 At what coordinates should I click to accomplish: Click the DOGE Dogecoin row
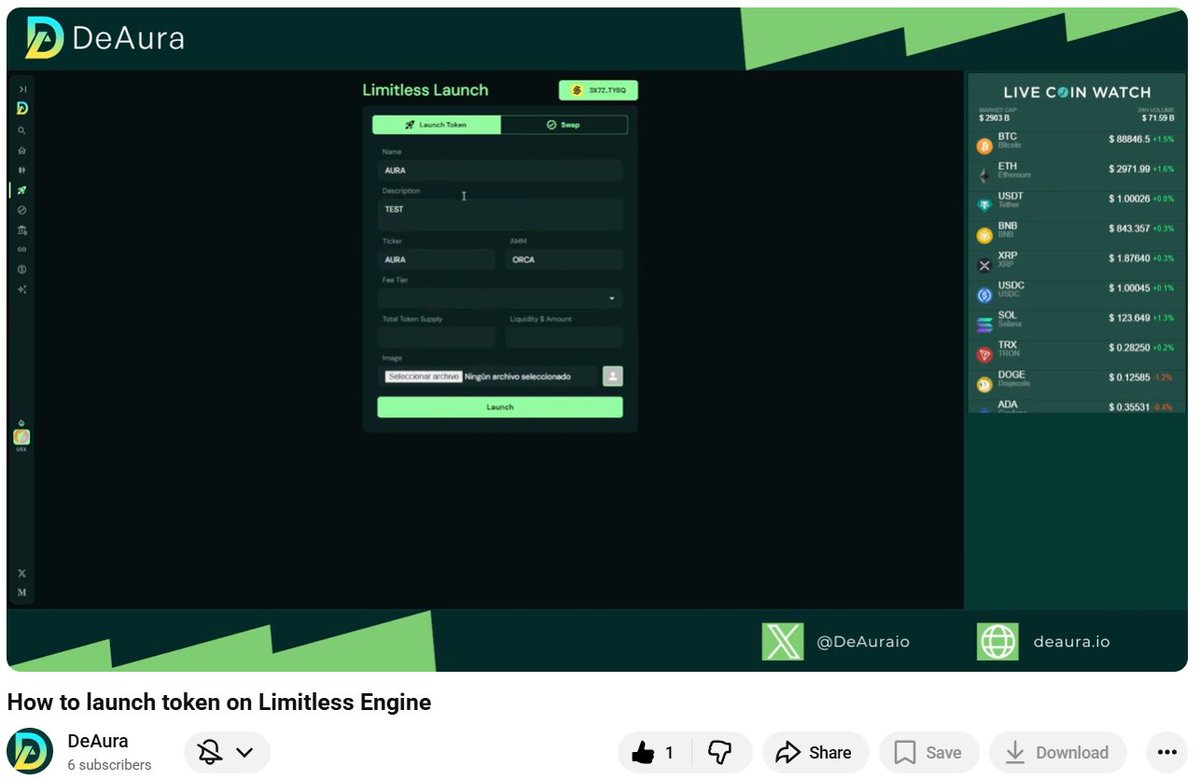pyautogui.click(x=1076, y=383)
